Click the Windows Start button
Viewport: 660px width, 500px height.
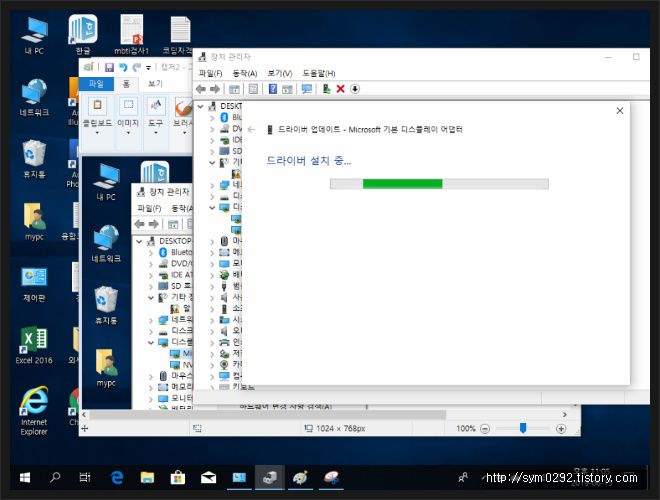25,477
